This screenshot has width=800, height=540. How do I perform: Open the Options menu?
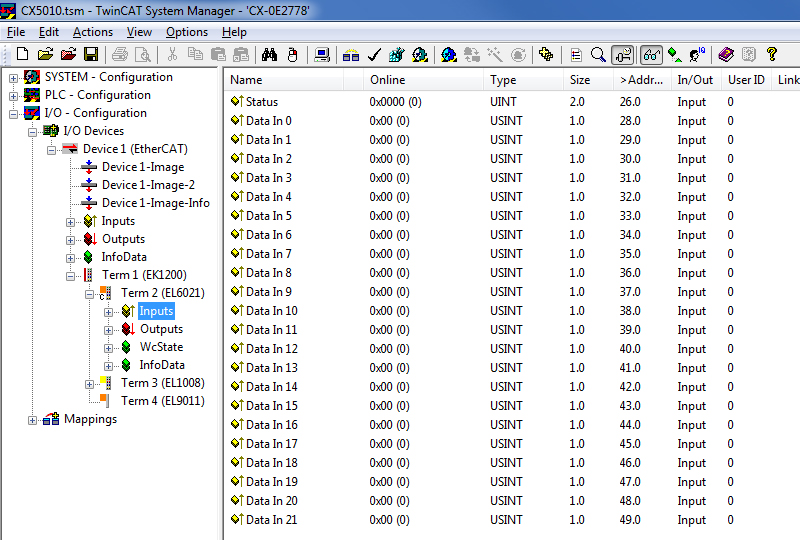point(187,32)
